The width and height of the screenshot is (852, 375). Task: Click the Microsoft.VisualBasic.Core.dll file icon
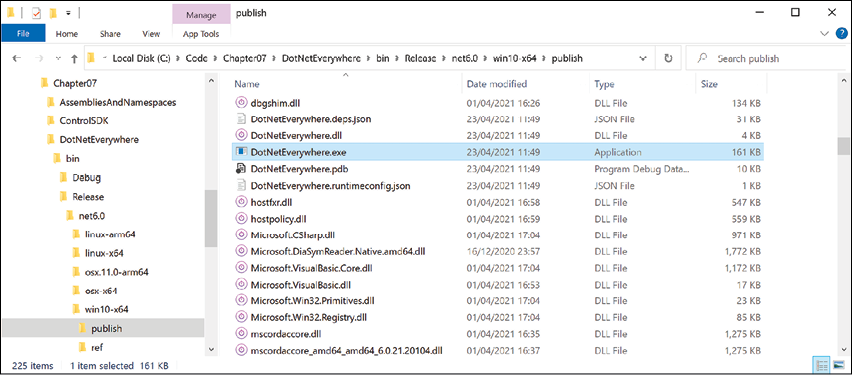[x=241, y=268]
